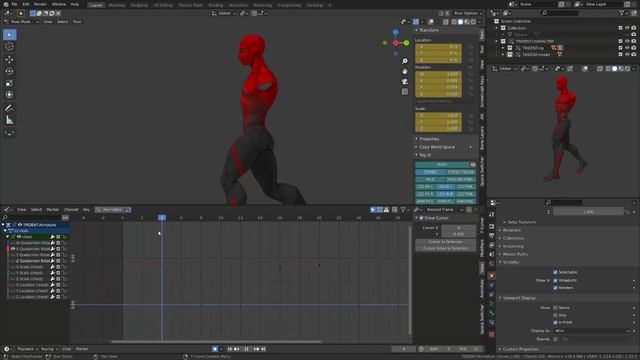640x360 pixels.
Task: Select the Transform tool in the viewport toolbar
Action: [9, 95]
